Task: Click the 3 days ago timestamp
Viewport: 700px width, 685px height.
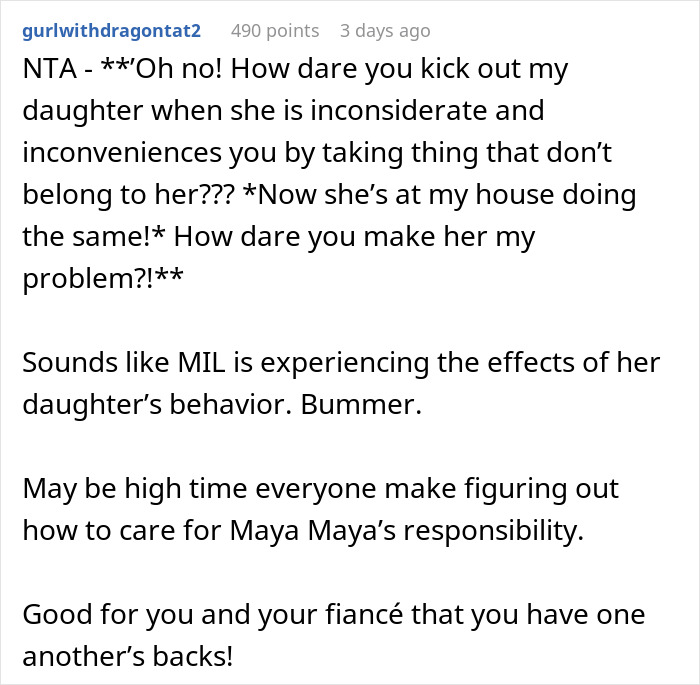Action: 385,31
